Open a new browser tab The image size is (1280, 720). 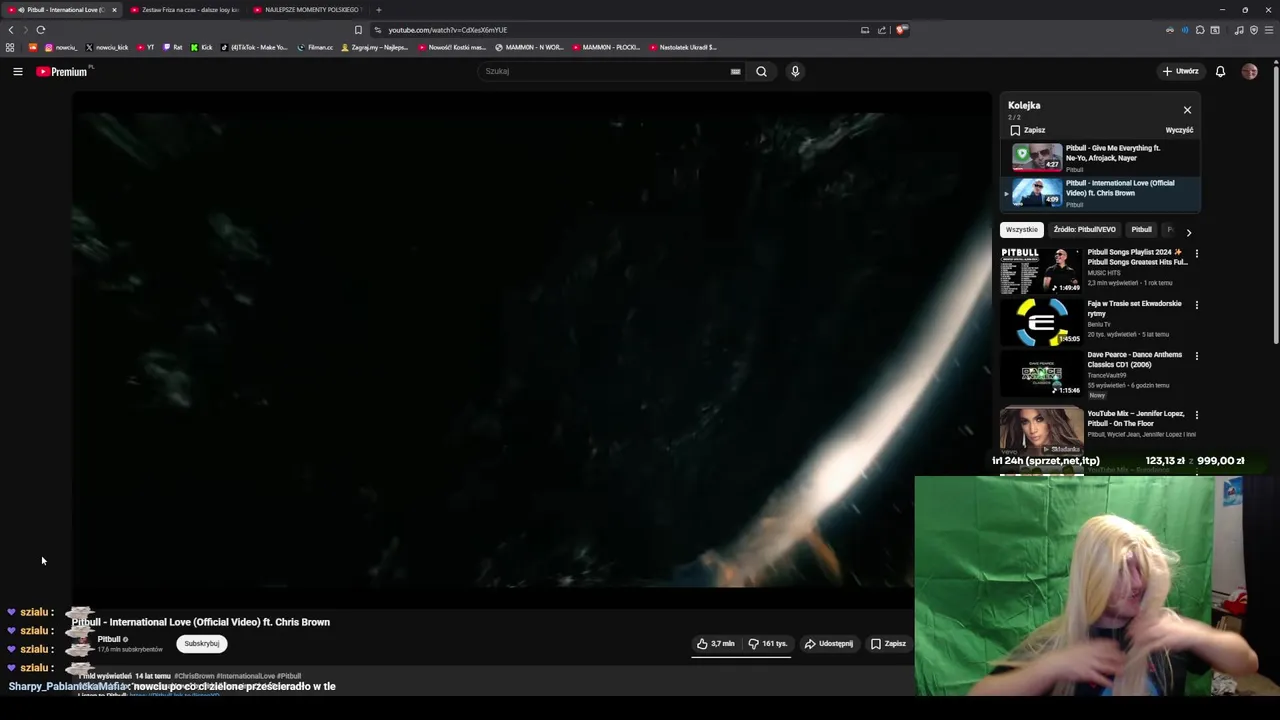379,10
